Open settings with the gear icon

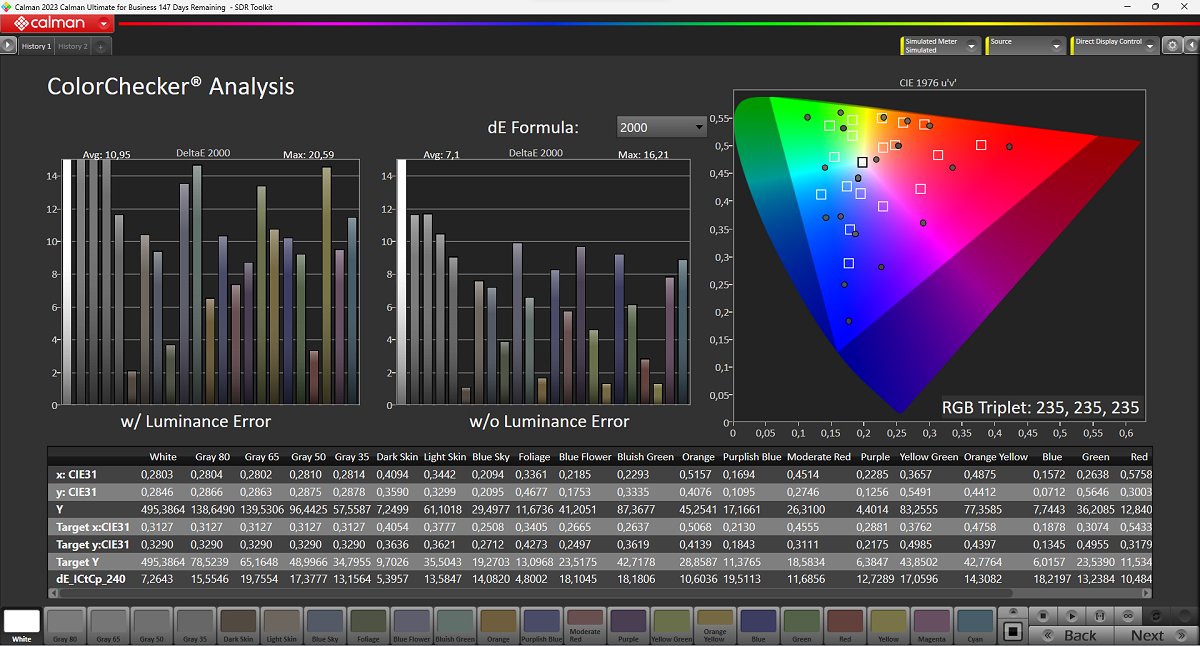click(1171, 46)
